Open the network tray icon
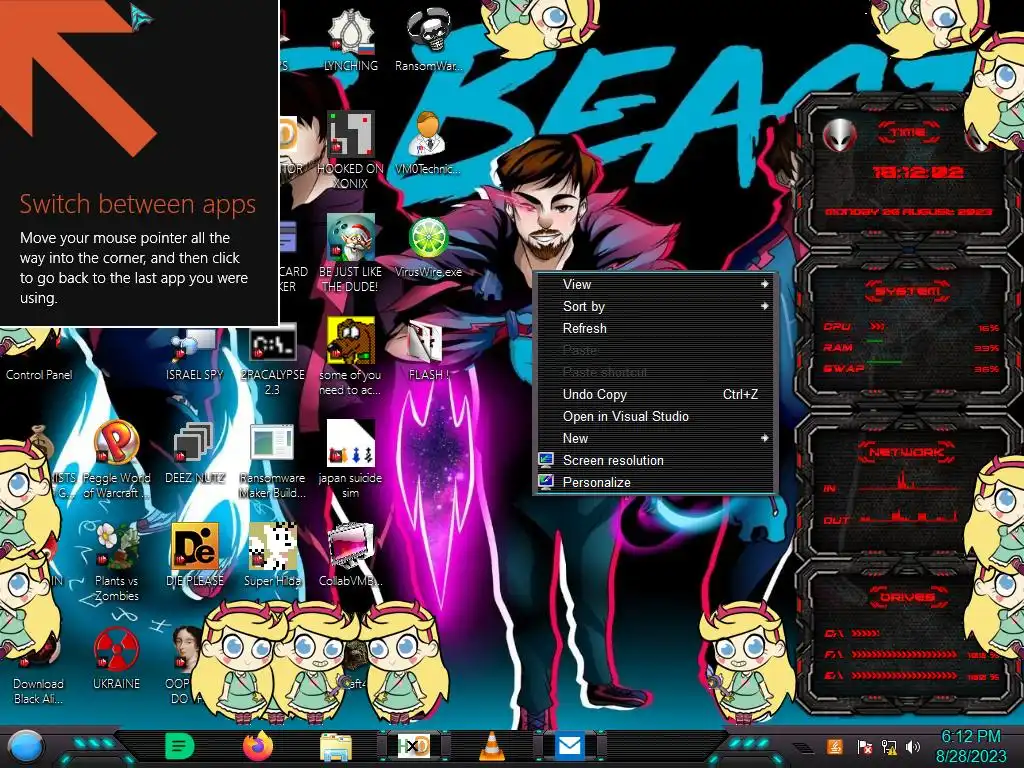1024x768 pixels. point(889,746)
